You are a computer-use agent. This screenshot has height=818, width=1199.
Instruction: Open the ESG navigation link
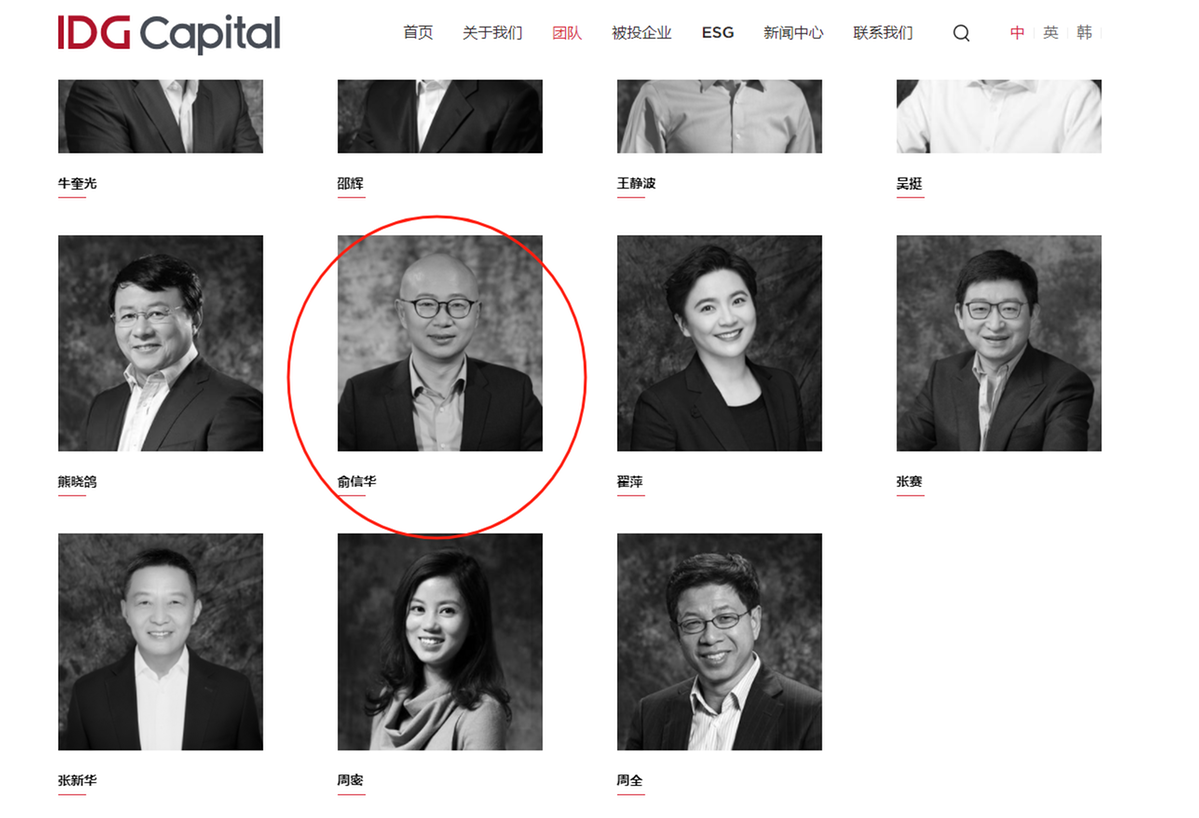tap(717, 32)
